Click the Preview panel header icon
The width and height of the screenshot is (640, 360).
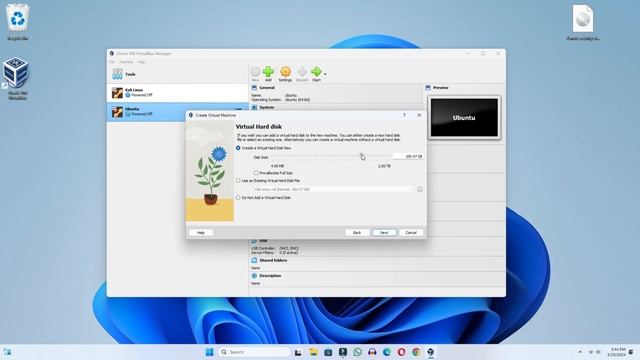point(428,88)
